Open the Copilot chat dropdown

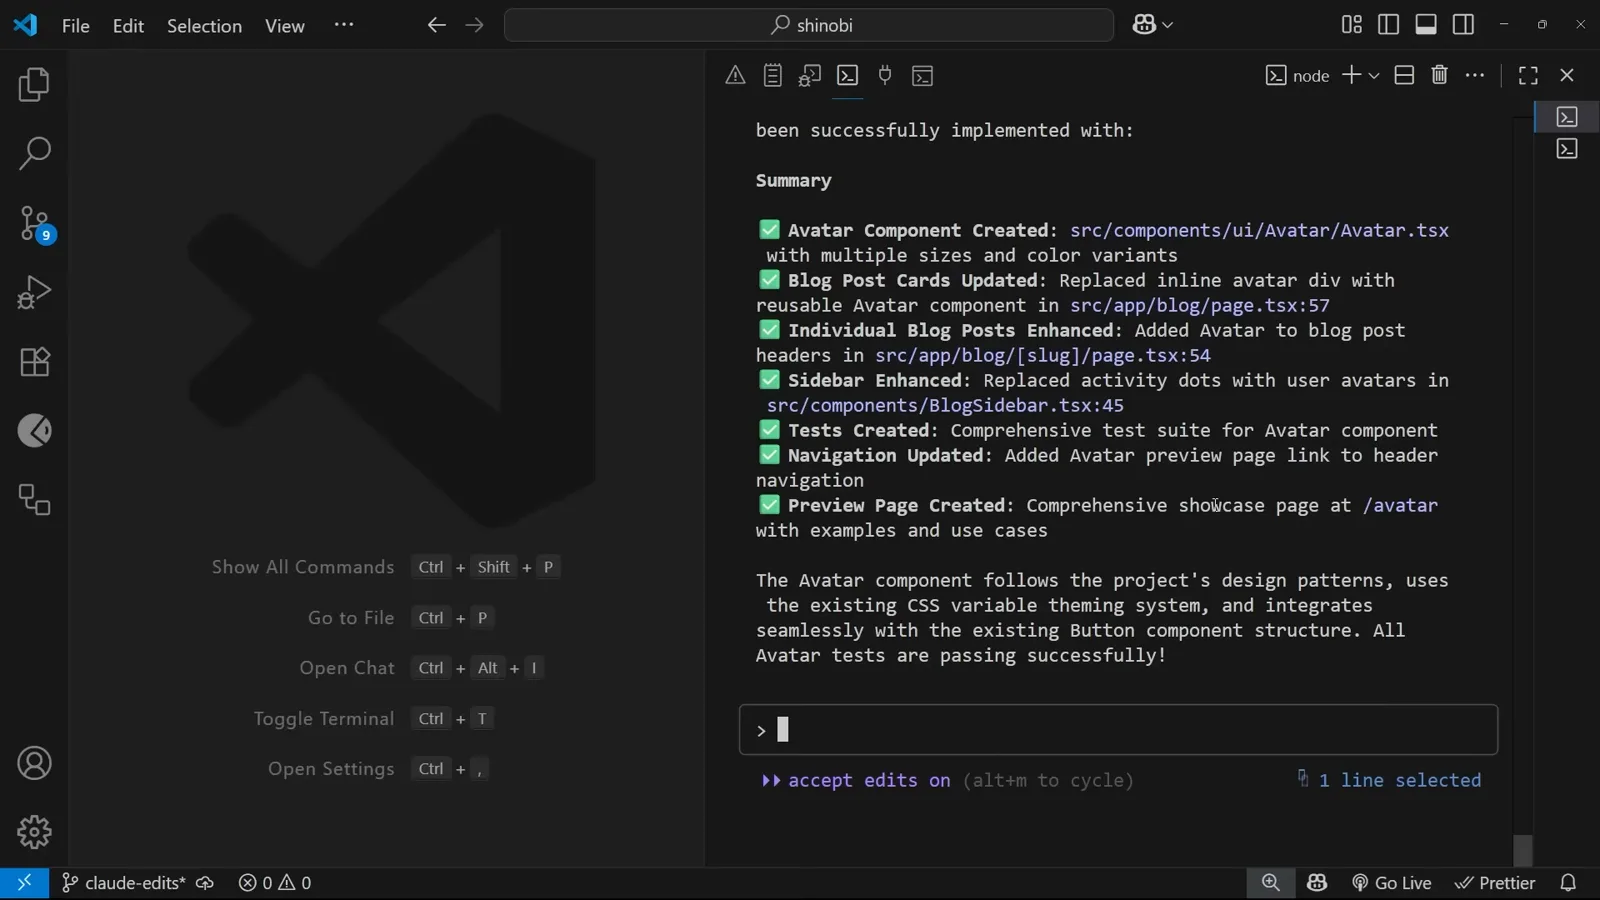(x=1152, y=25)
